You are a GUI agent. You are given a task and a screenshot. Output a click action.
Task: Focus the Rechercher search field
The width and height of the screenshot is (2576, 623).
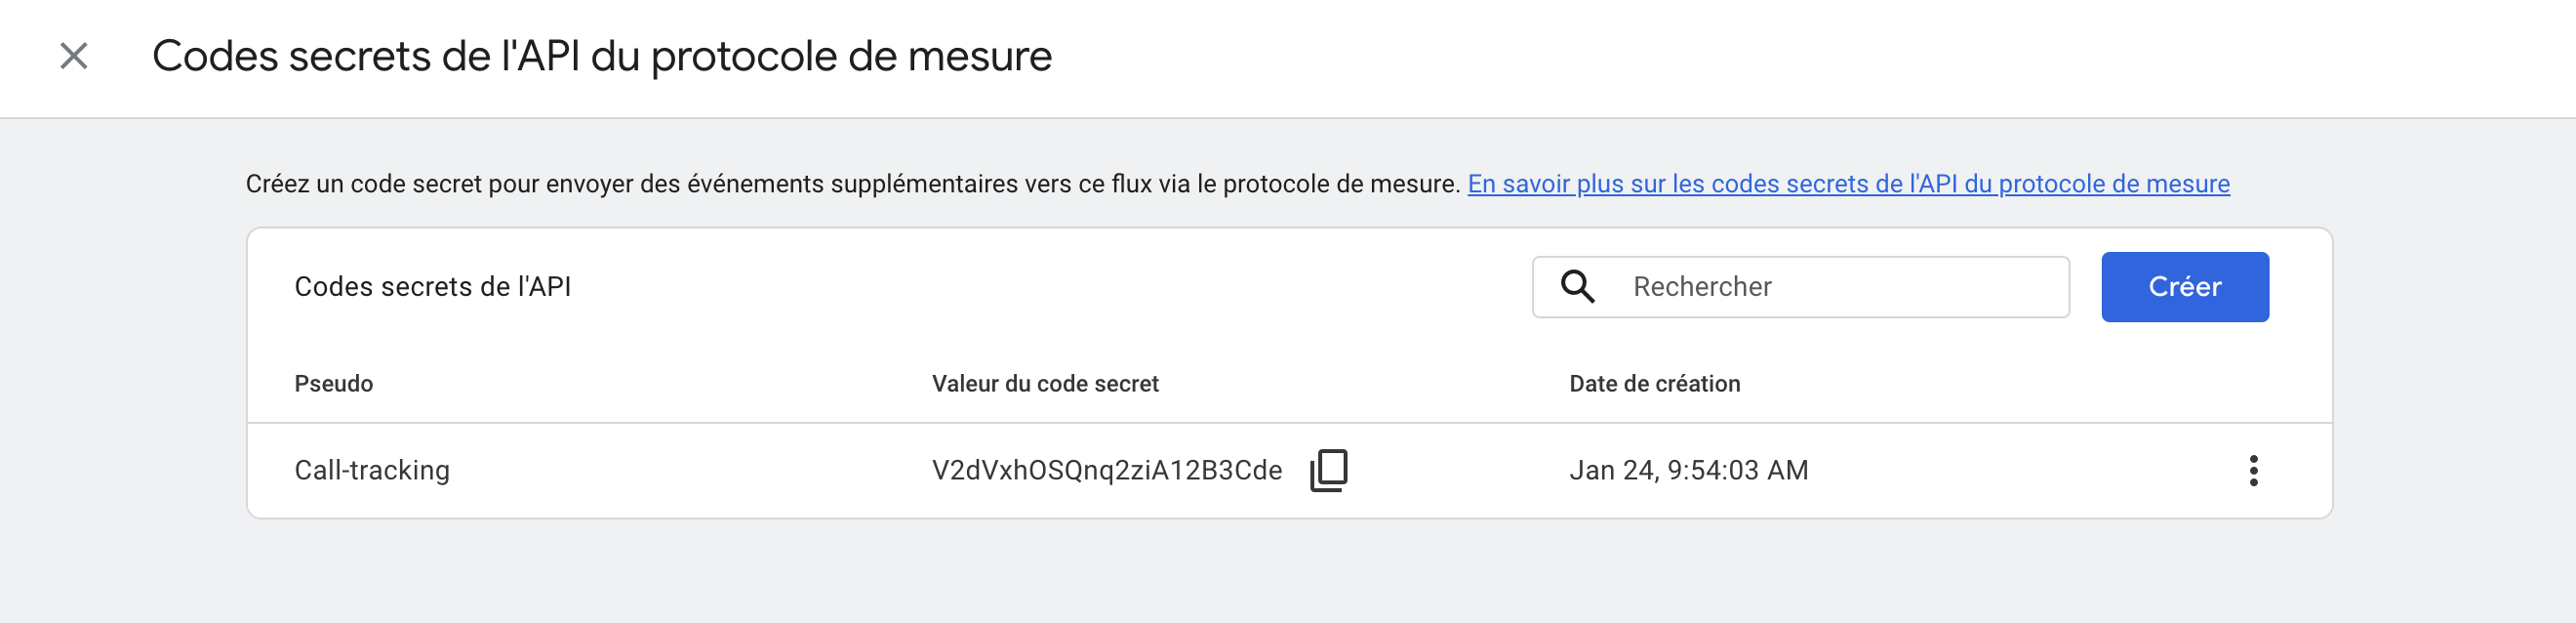tap(1800, 287)
